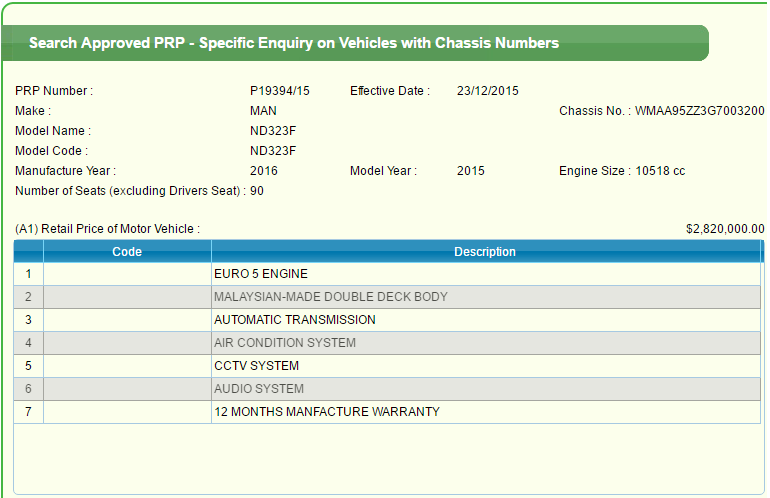Select the 12 MONTHS MANFACTURE WARRANTY row
The image size is (770, 498).
[387, 412]
